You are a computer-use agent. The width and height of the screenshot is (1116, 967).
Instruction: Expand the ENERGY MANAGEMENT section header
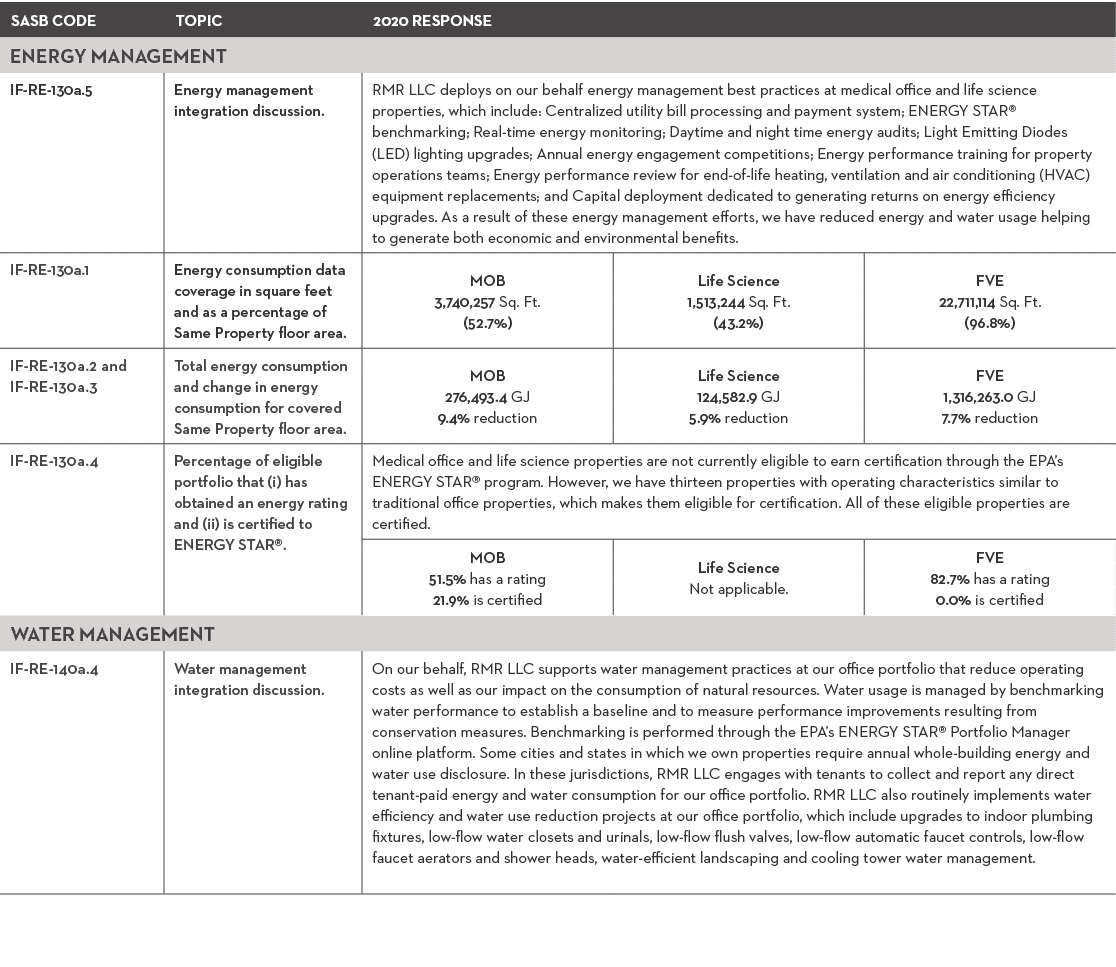tap(119, 56)
